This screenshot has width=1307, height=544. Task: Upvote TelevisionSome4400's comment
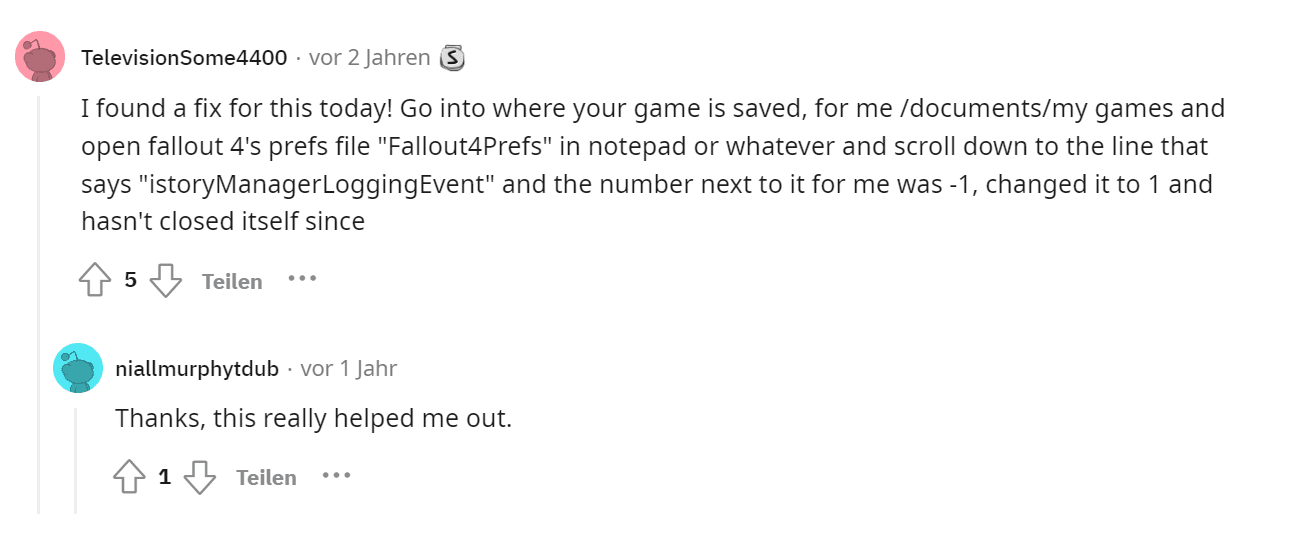(95, 280)
